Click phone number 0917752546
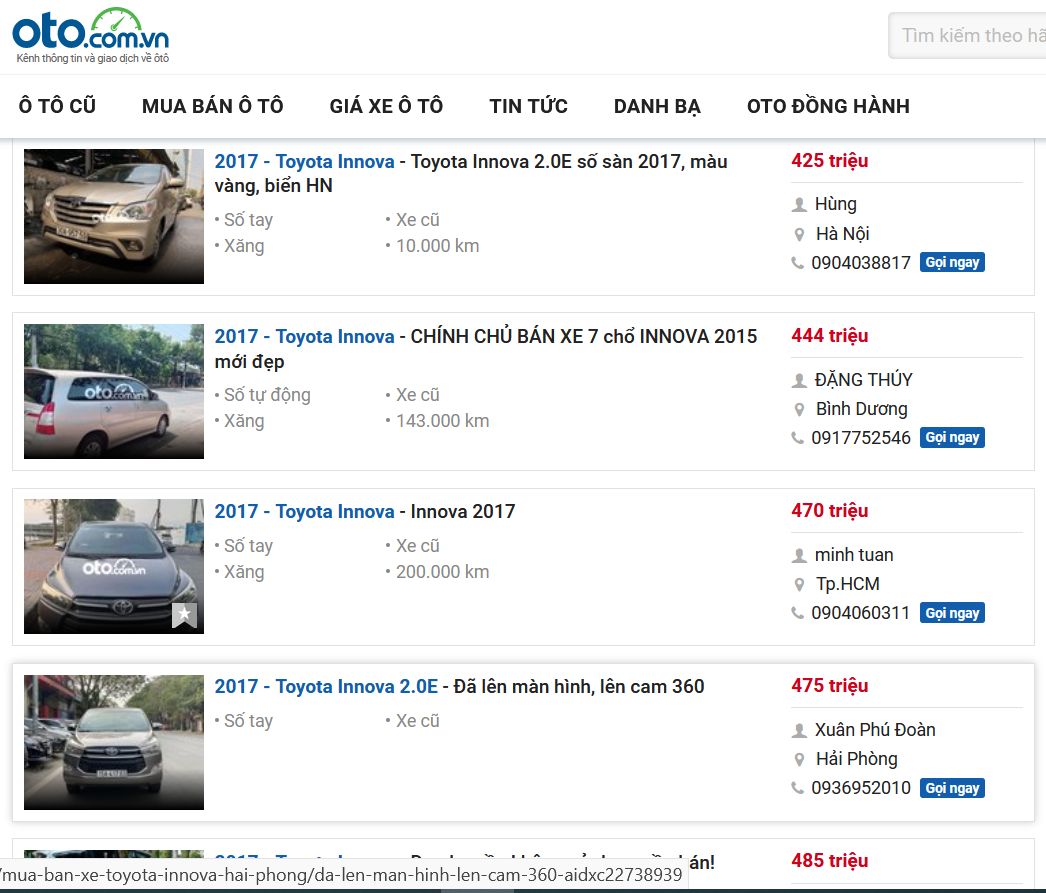1046x893 pixels. click(x=861, y=438)
